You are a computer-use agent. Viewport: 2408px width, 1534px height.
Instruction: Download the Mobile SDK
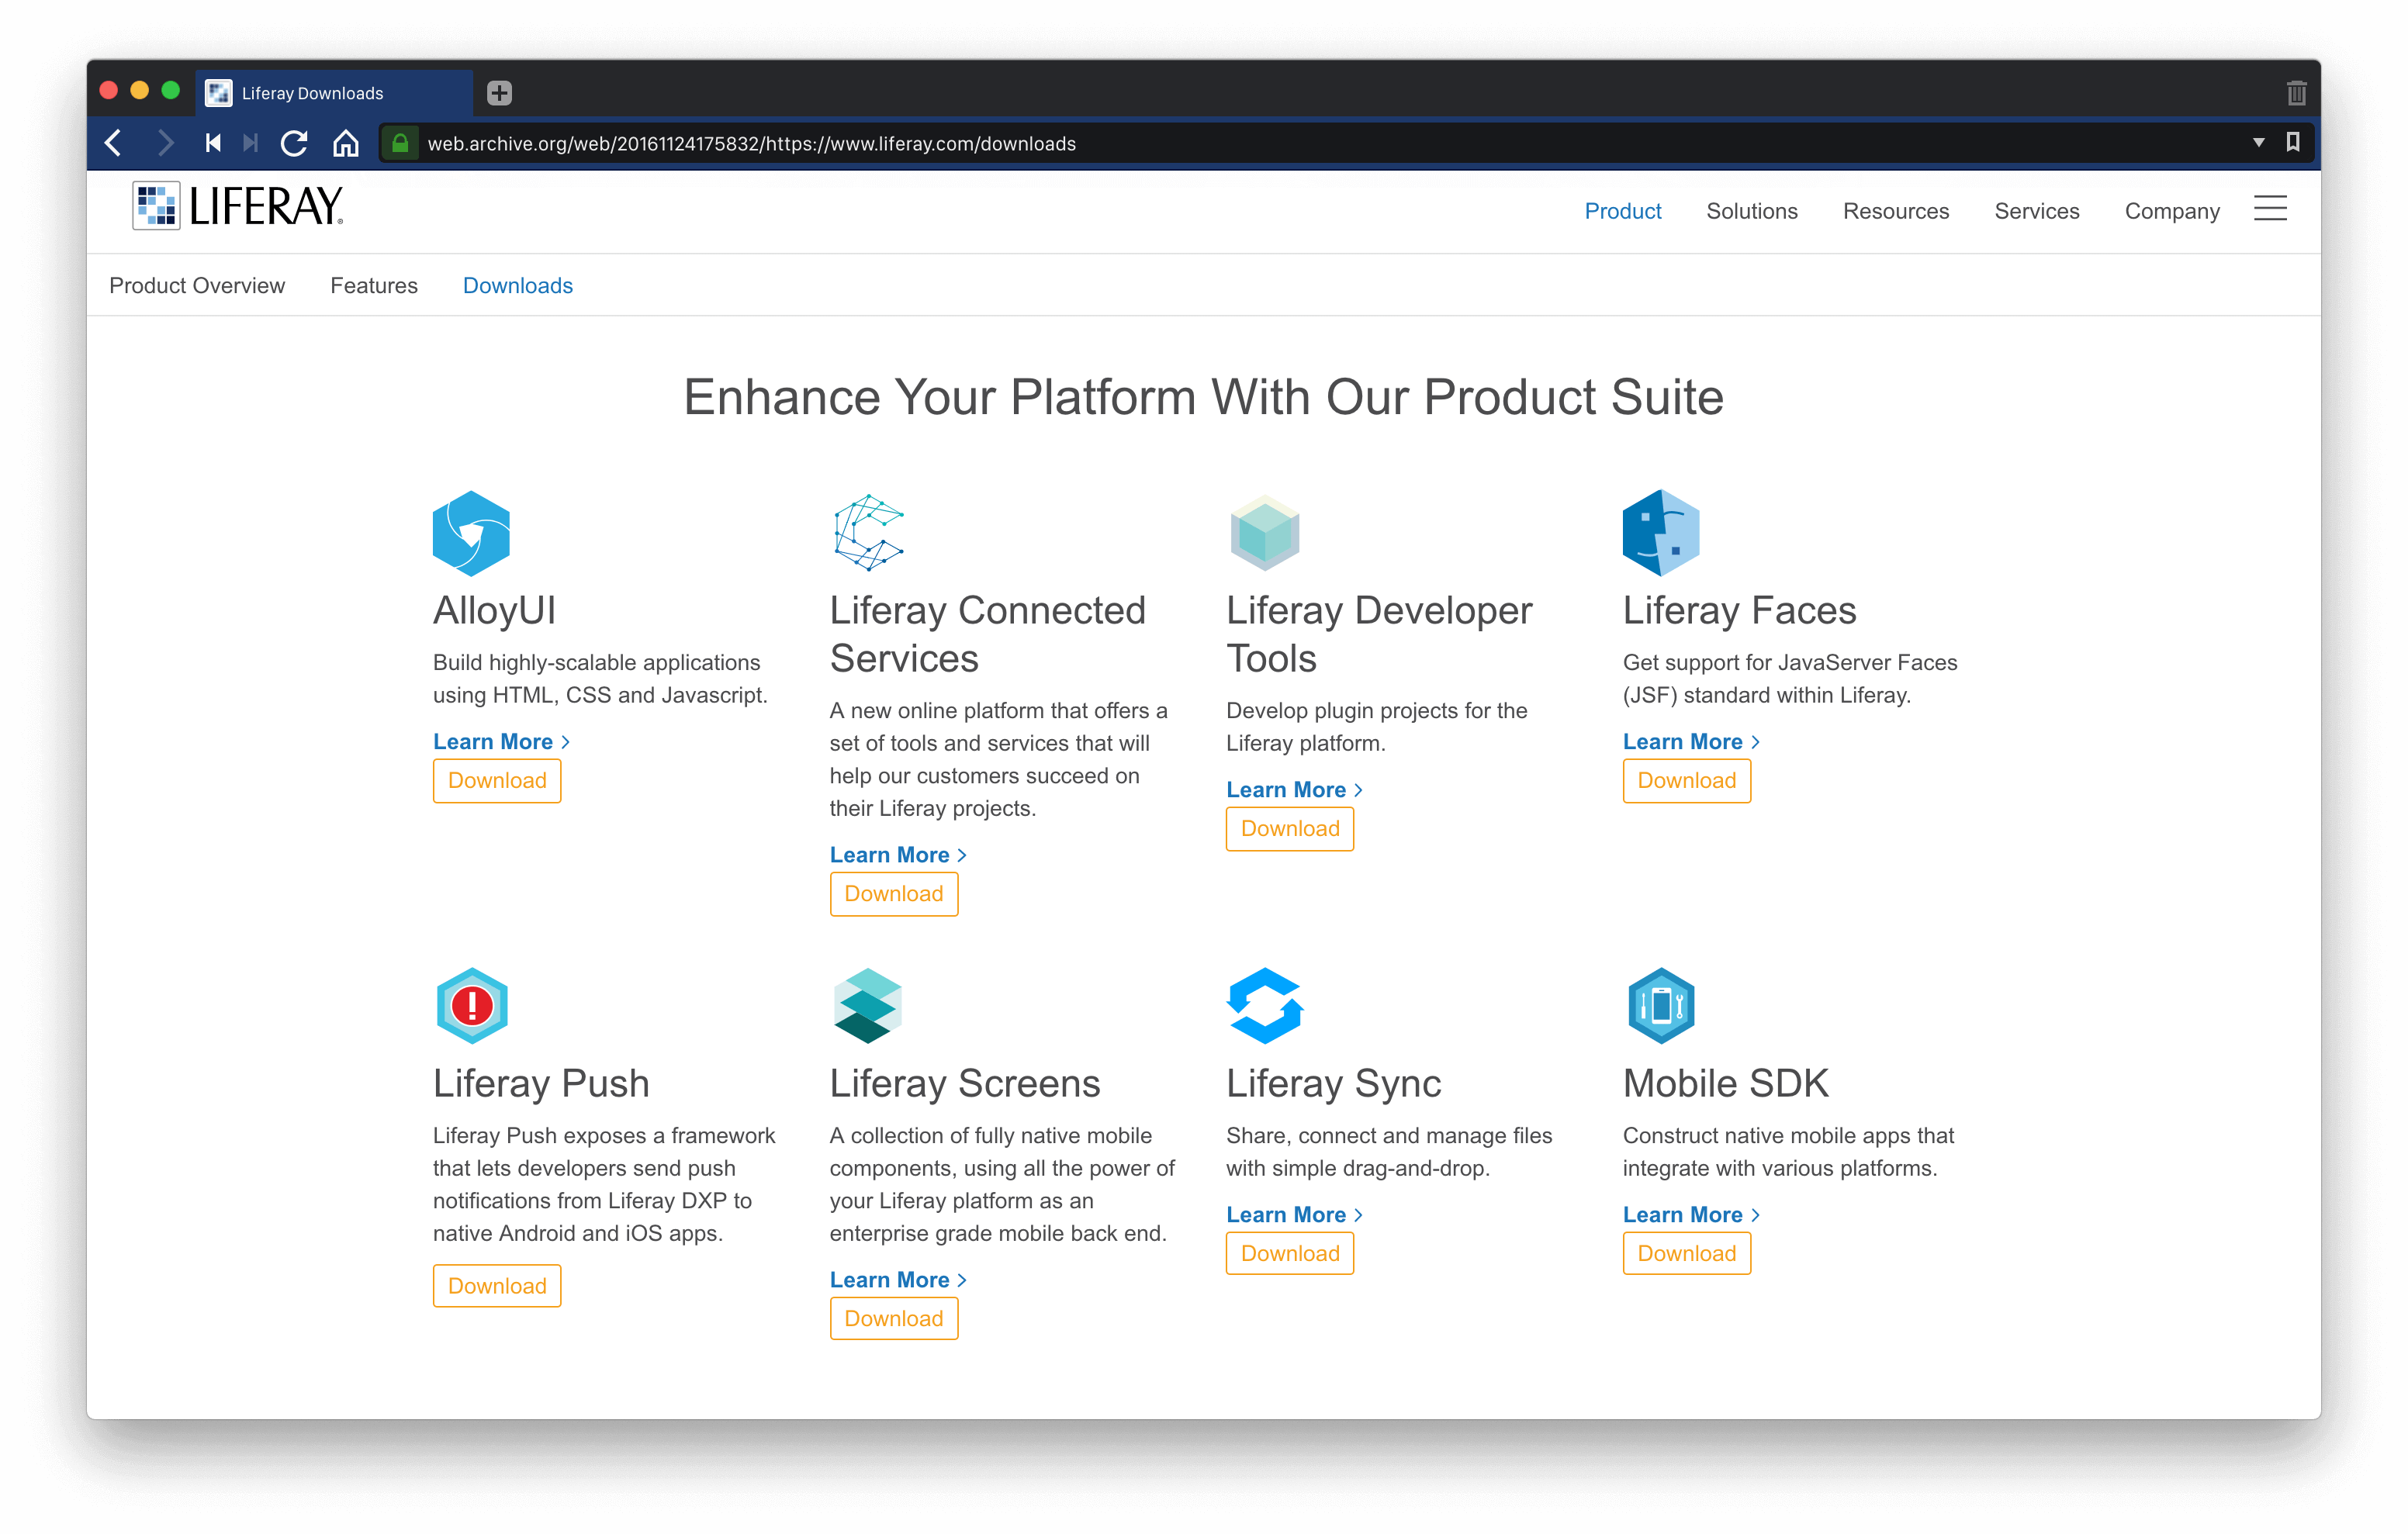(1686, 1252)
